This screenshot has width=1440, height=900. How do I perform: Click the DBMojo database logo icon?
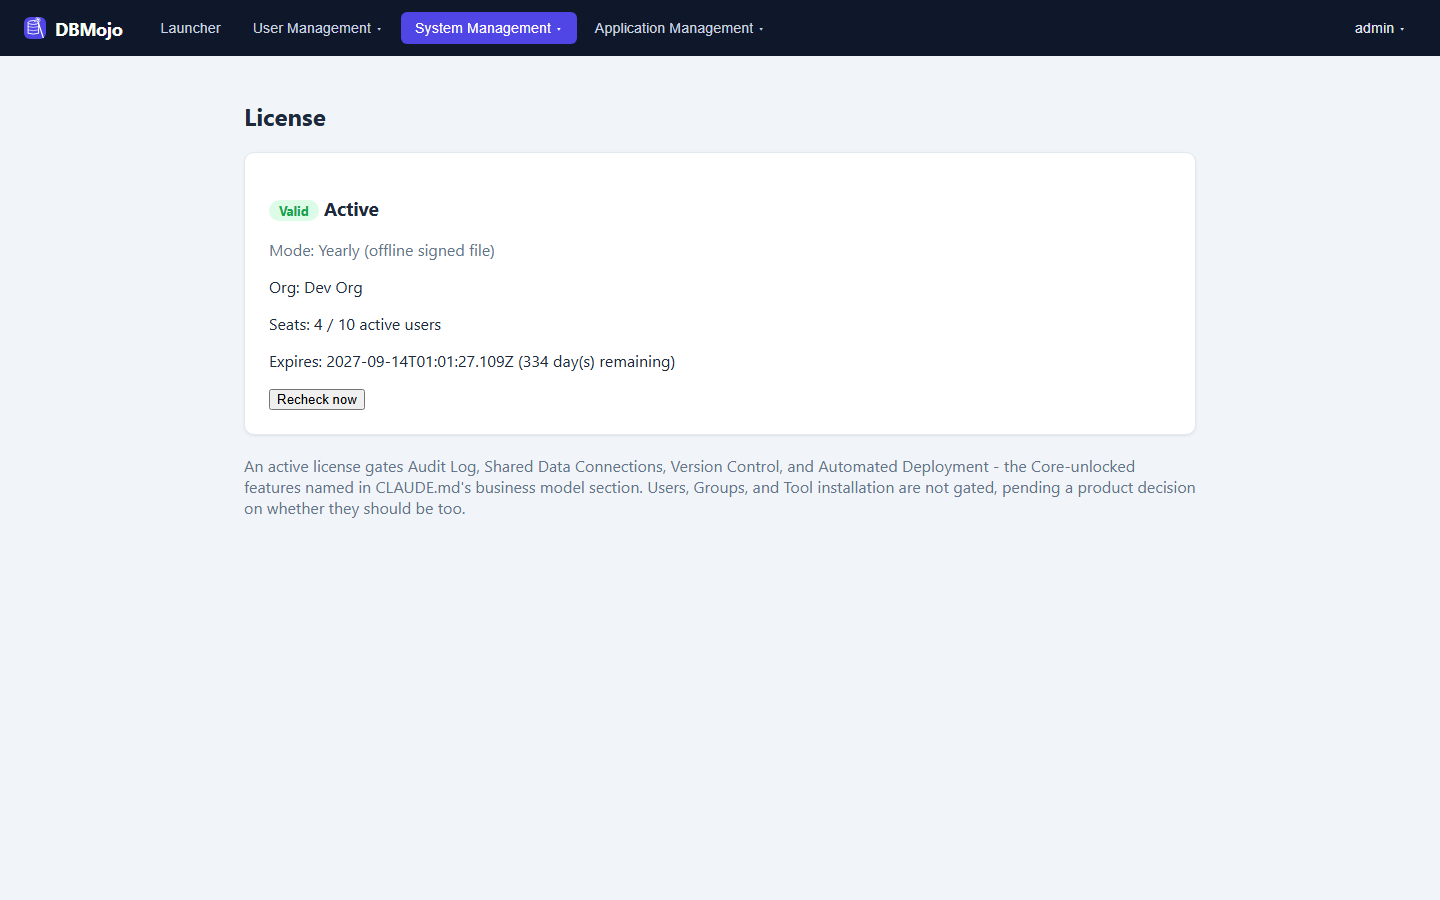click(35, 28)
